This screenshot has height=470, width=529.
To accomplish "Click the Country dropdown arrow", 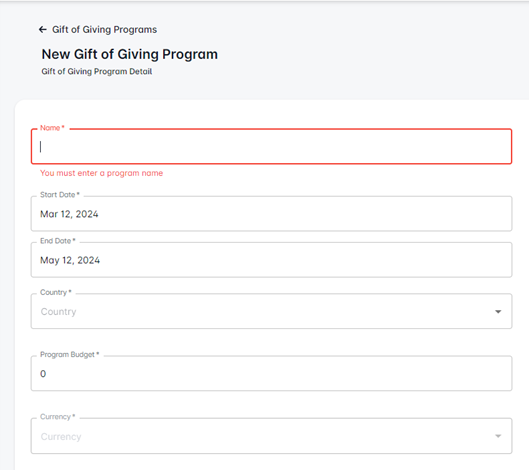I will click(498, 311).
